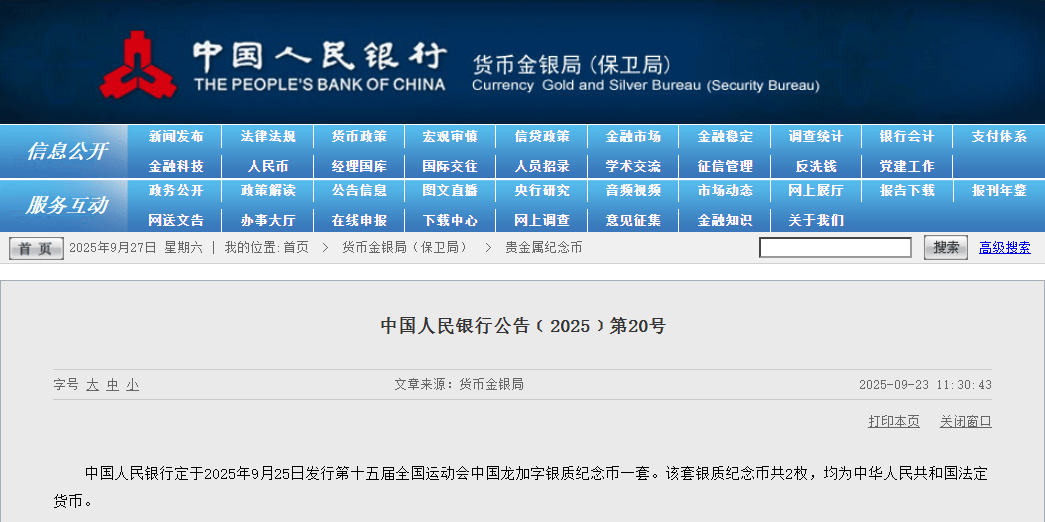Open 银行会计 menu entry

(907, 137)
